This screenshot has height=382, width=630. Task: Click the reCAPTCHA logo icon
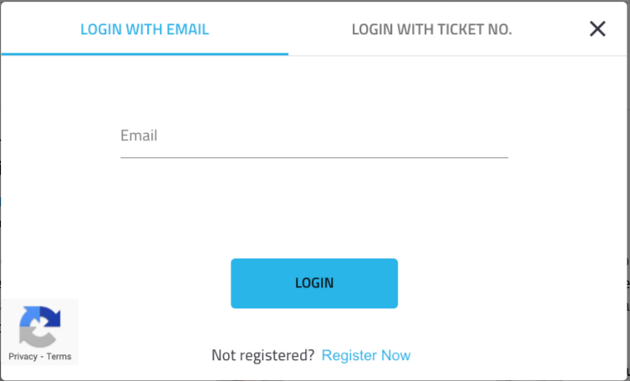point(40,327)
